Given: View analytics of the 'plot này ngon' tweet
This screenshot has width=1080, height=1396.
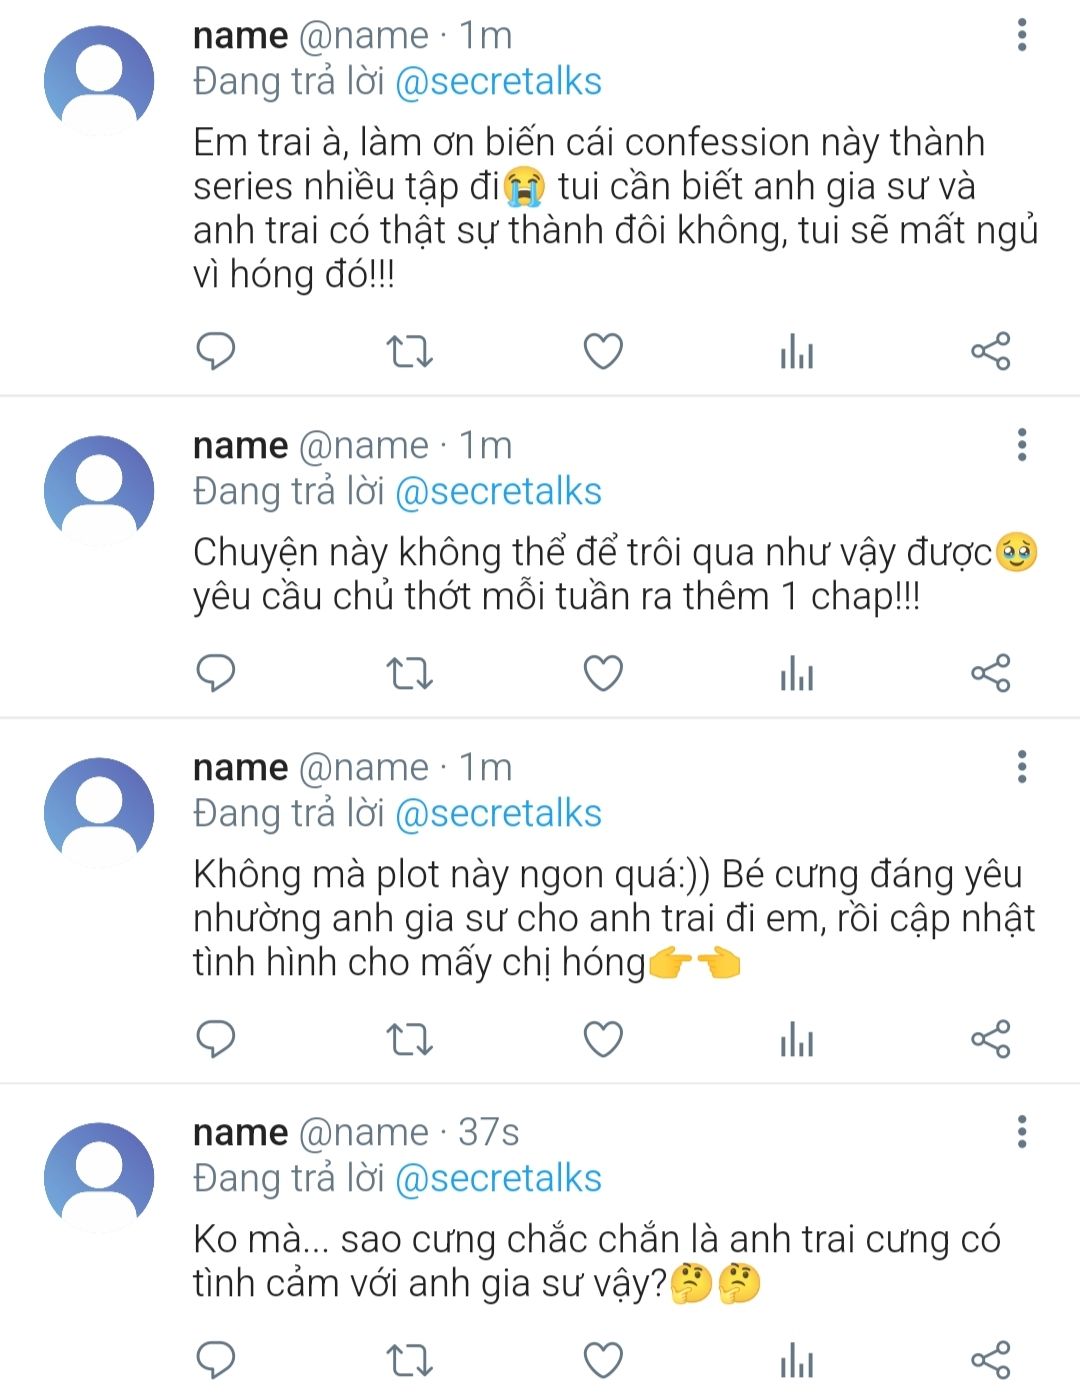Looking at the screenshot, I should 797,1041.
